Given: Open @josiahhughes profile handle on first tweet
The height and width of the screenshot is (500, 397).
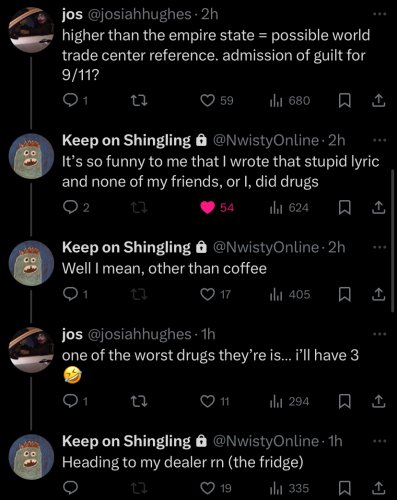Looking at the screenshot, I should point(139,14).
